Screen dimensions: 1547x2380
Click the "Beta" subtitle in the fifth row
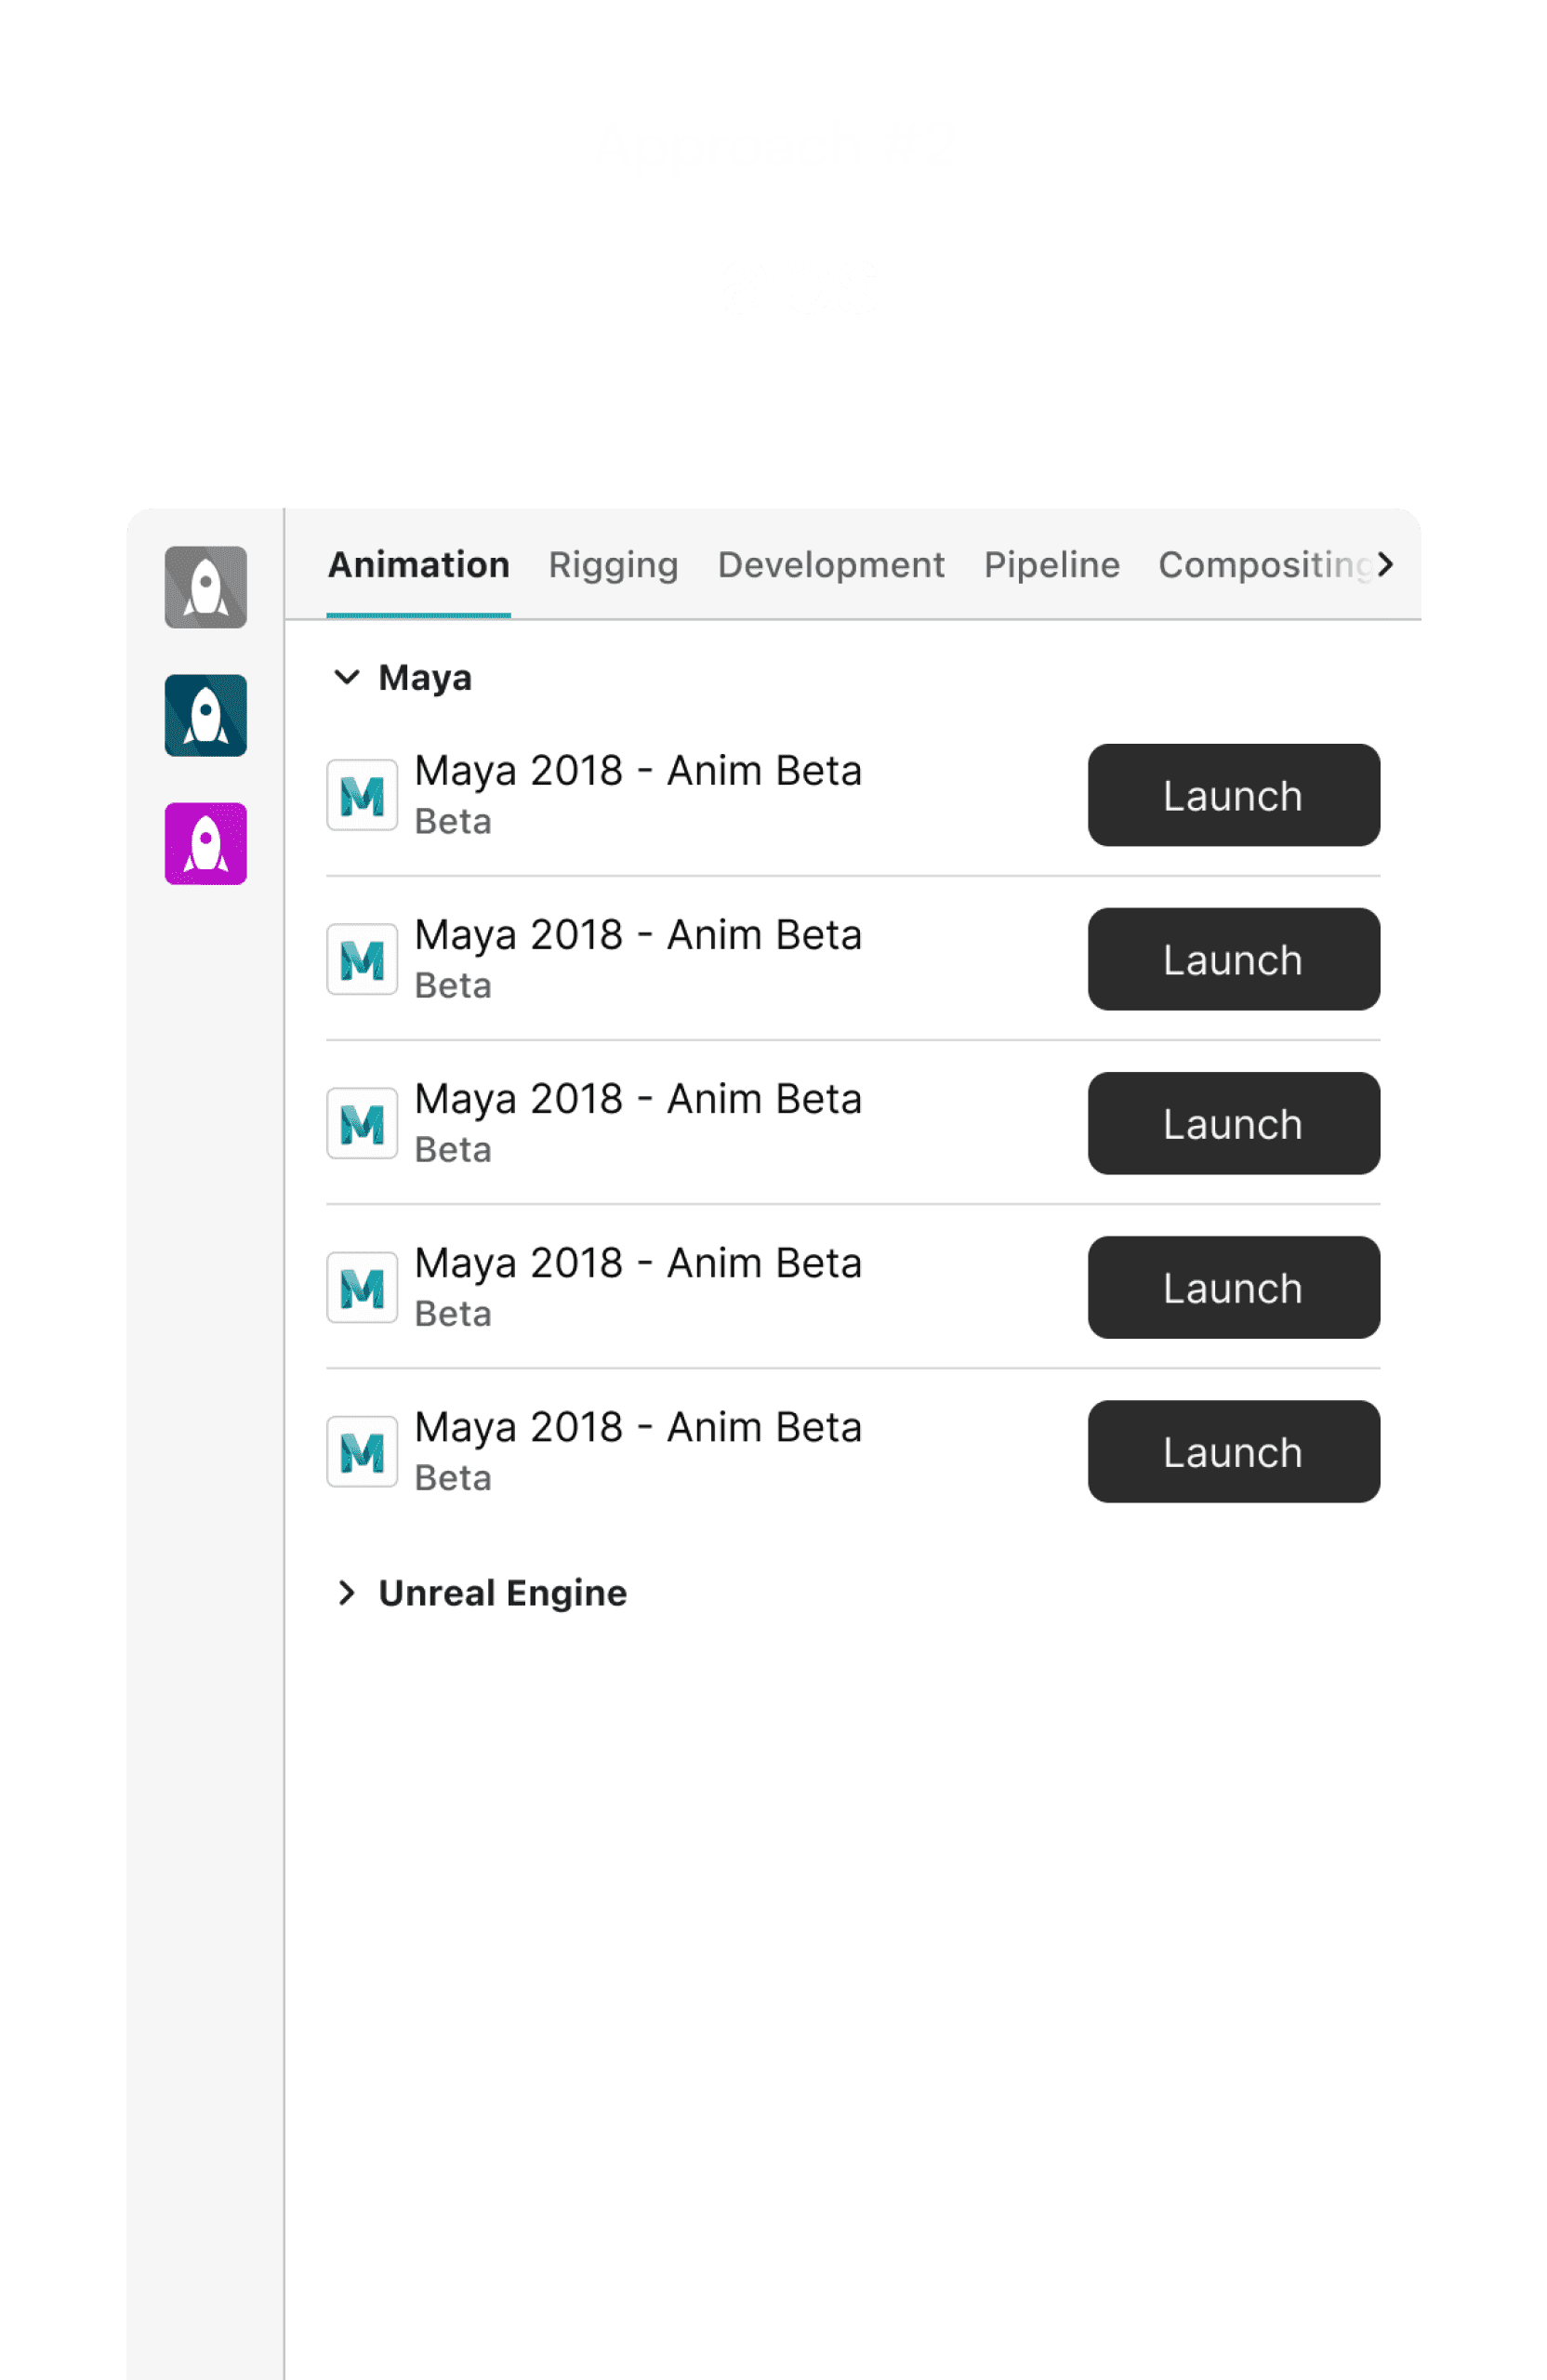453,1477
